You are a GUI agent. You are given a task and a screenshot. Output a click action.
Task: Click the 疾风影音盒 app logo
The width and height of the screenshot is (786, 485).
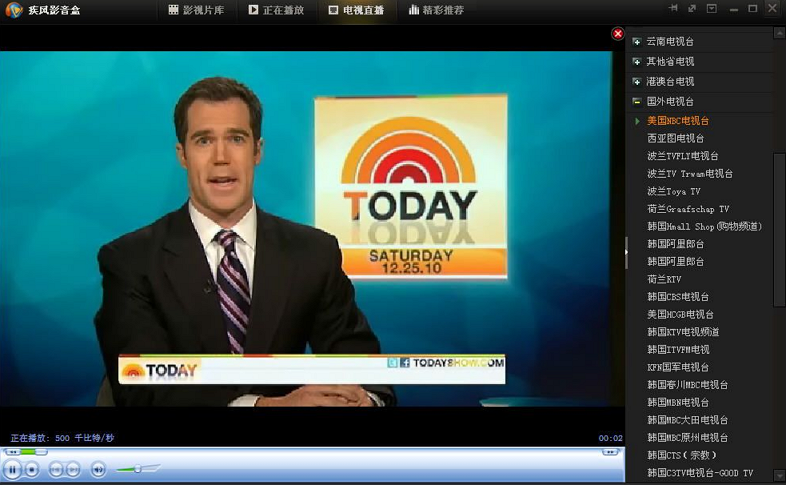pos(13,10)
